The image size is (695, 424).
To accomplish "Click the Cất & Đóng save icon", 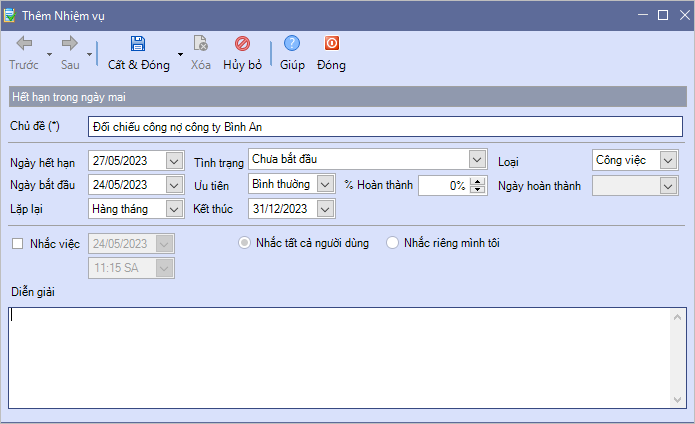I will 138,44.
